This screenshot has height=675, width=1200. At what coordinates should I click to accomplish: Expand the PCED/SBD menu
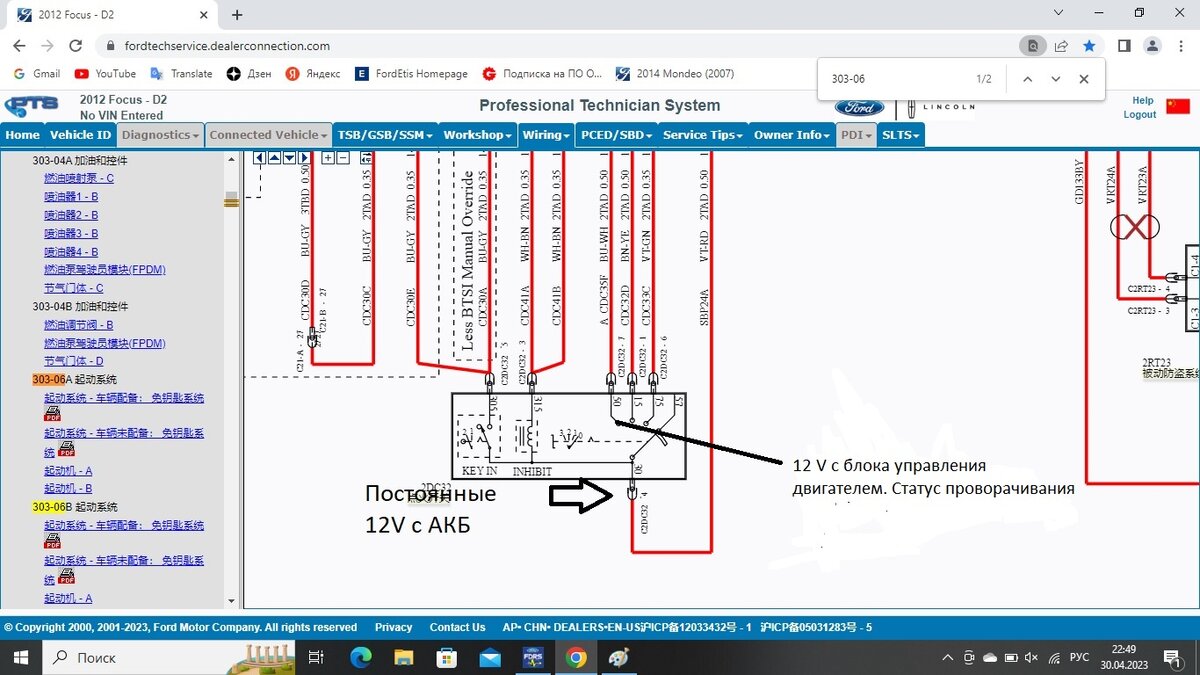click(616, 135)
